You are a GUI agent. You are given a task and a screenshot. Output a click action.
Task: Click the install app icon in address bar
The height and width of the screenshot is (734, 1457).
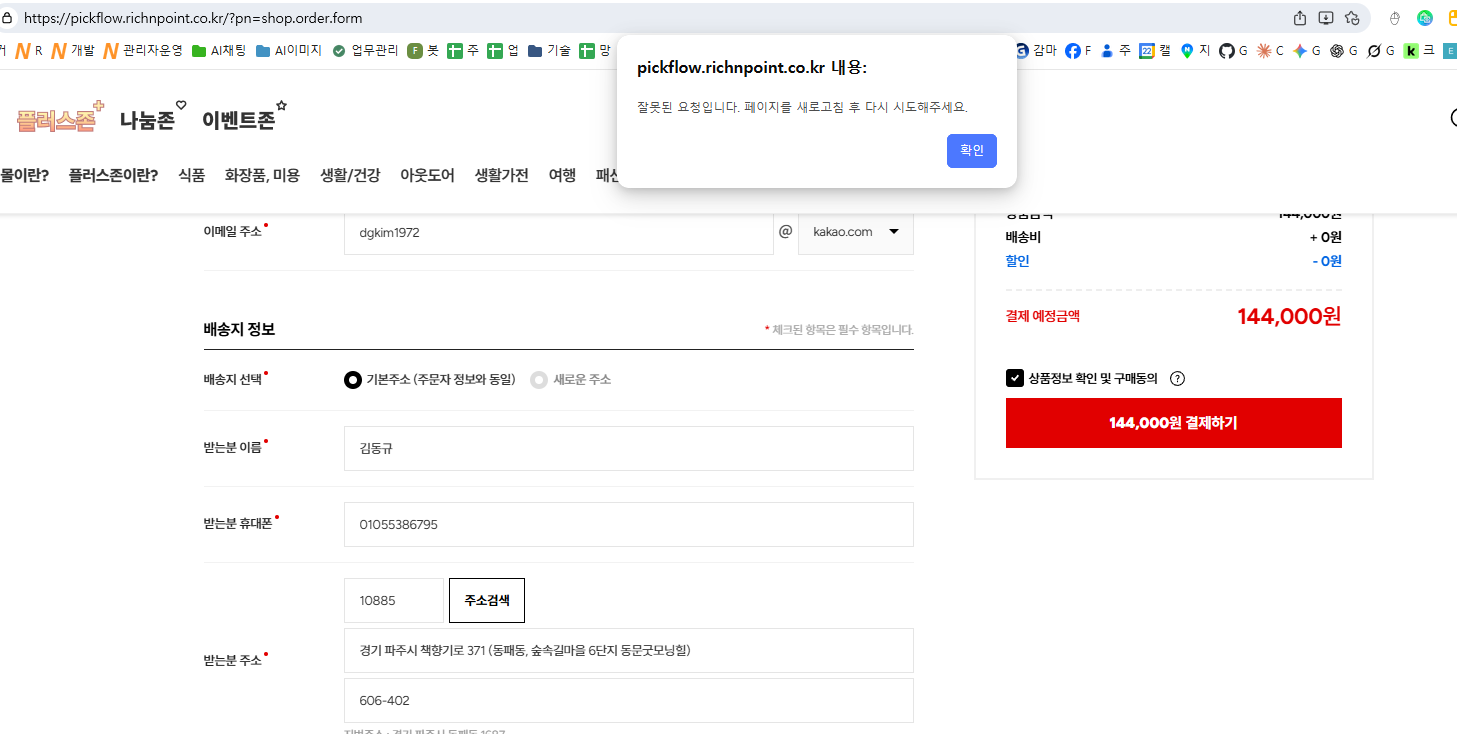click(1326, 18)
